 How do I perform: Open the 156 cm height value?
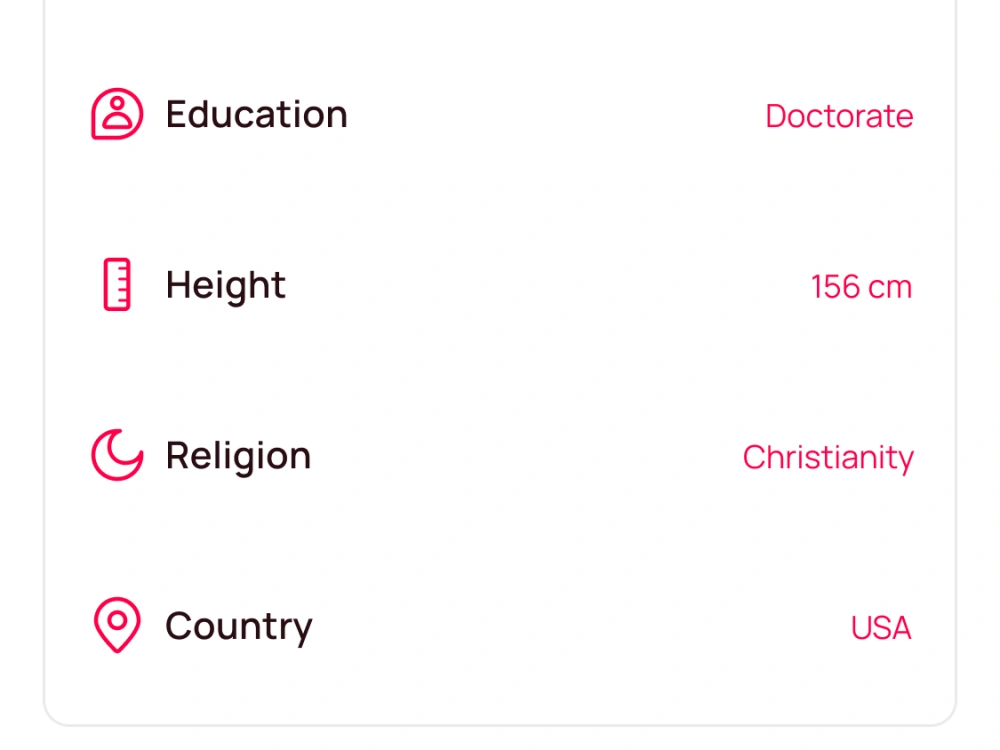pos(861,286)
